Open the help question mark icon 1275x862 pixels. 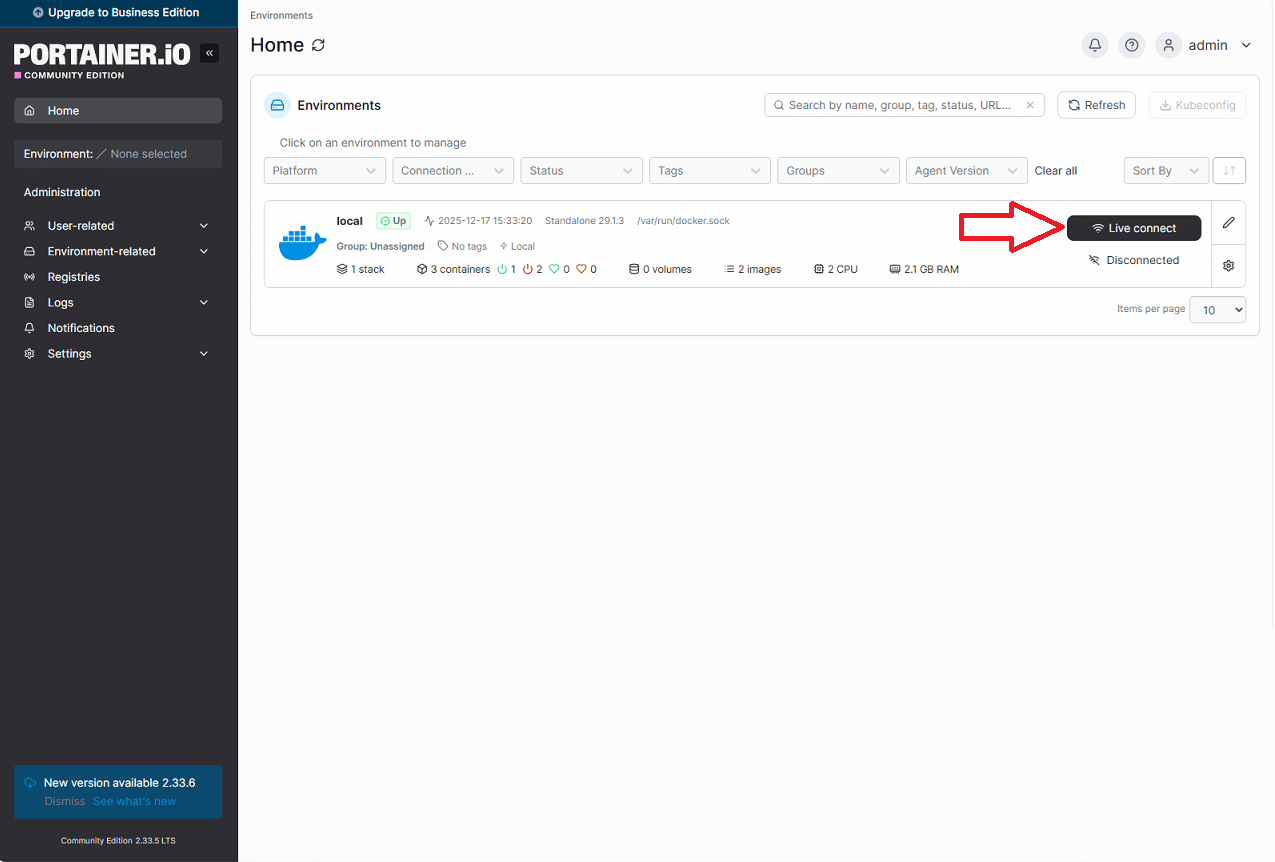1131,45
